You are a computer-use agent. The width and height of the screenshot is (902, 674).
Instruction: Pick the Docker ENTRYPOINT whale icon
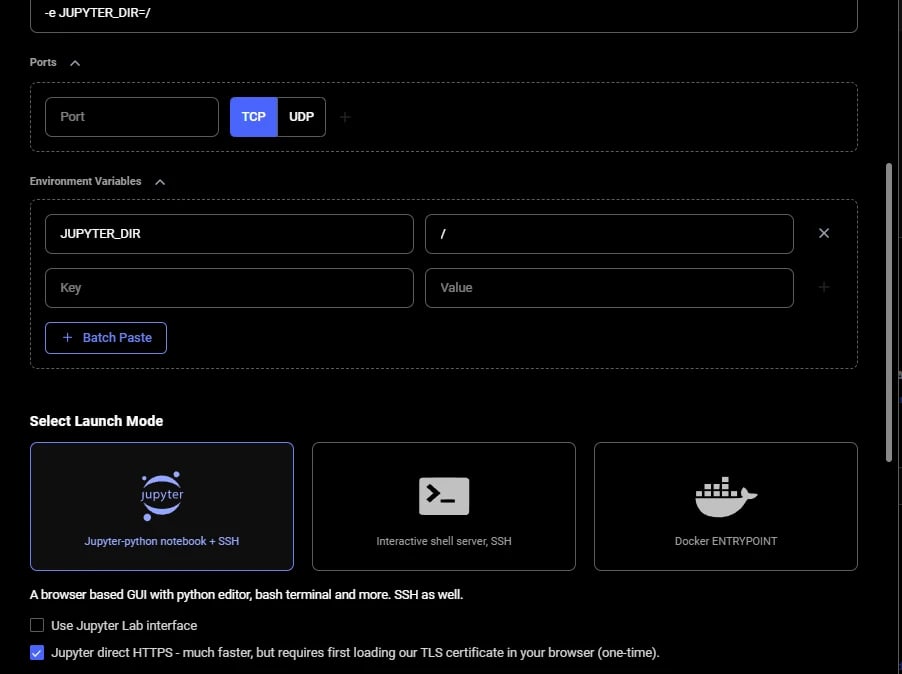point(726,497)
